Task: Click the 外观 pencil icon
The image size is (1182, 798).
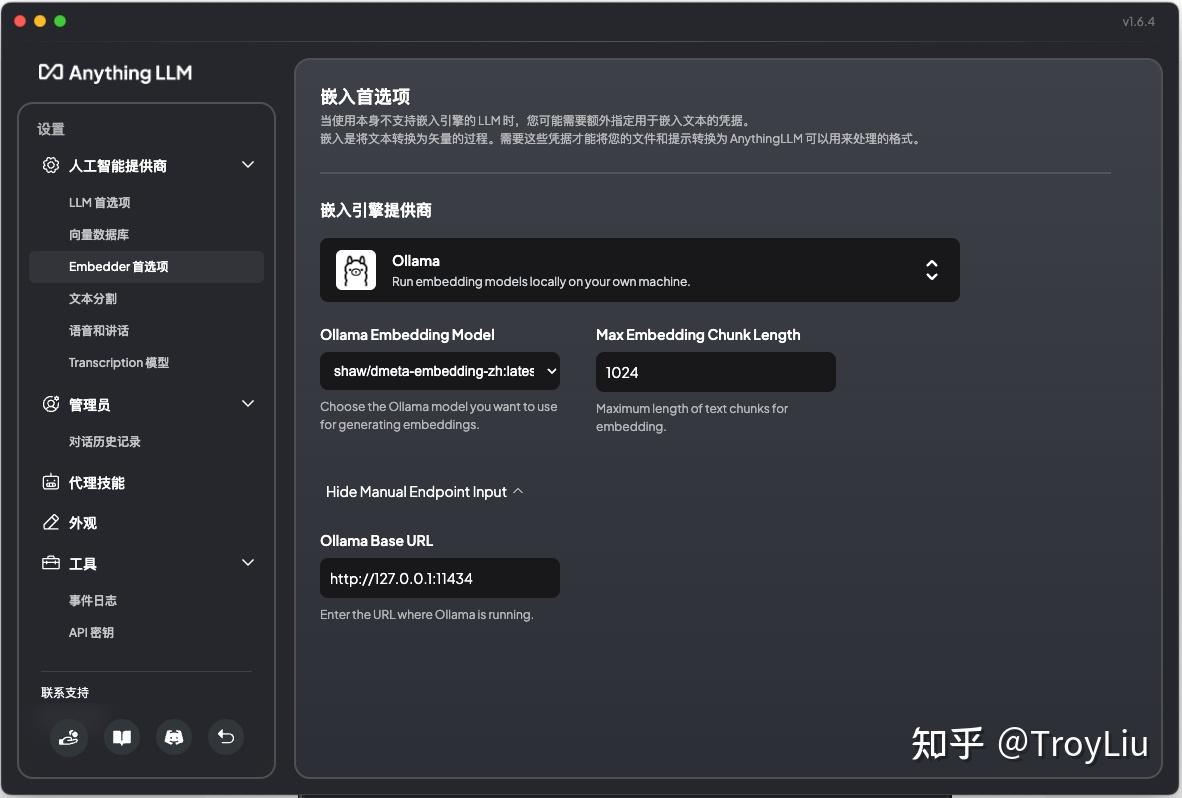Action: coord(51,522)
